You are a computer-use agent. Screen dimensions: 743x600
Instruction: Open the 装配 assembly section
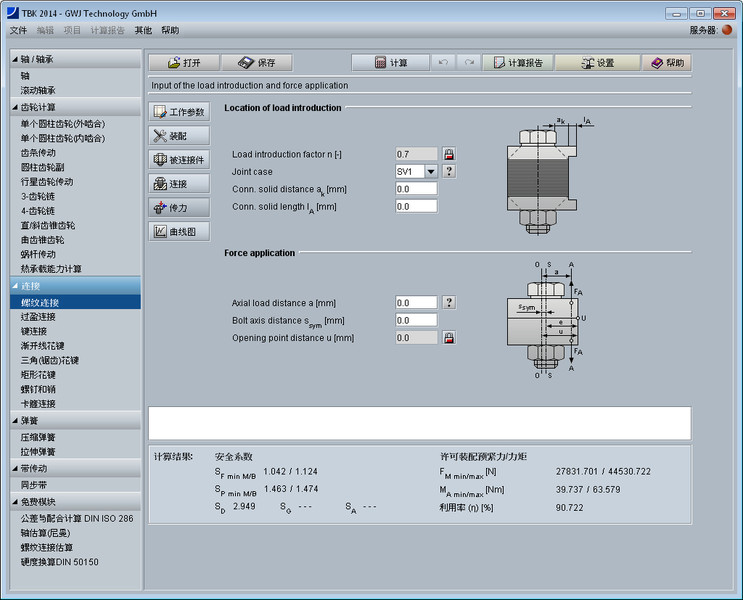(179, 136)
